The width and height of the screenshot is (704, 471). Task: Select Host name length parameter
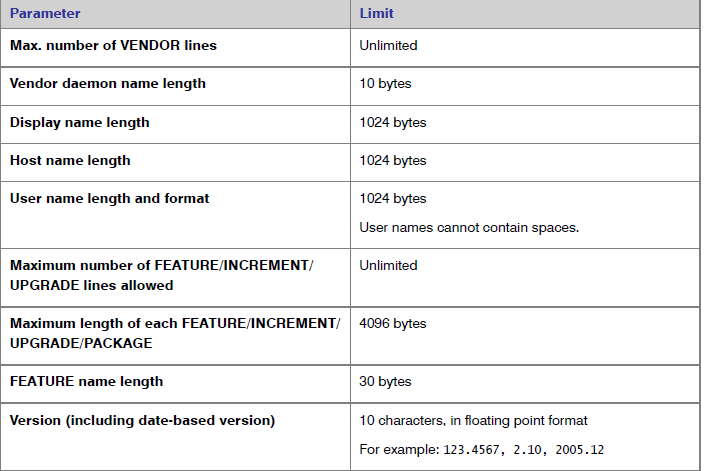coord(70,160)
